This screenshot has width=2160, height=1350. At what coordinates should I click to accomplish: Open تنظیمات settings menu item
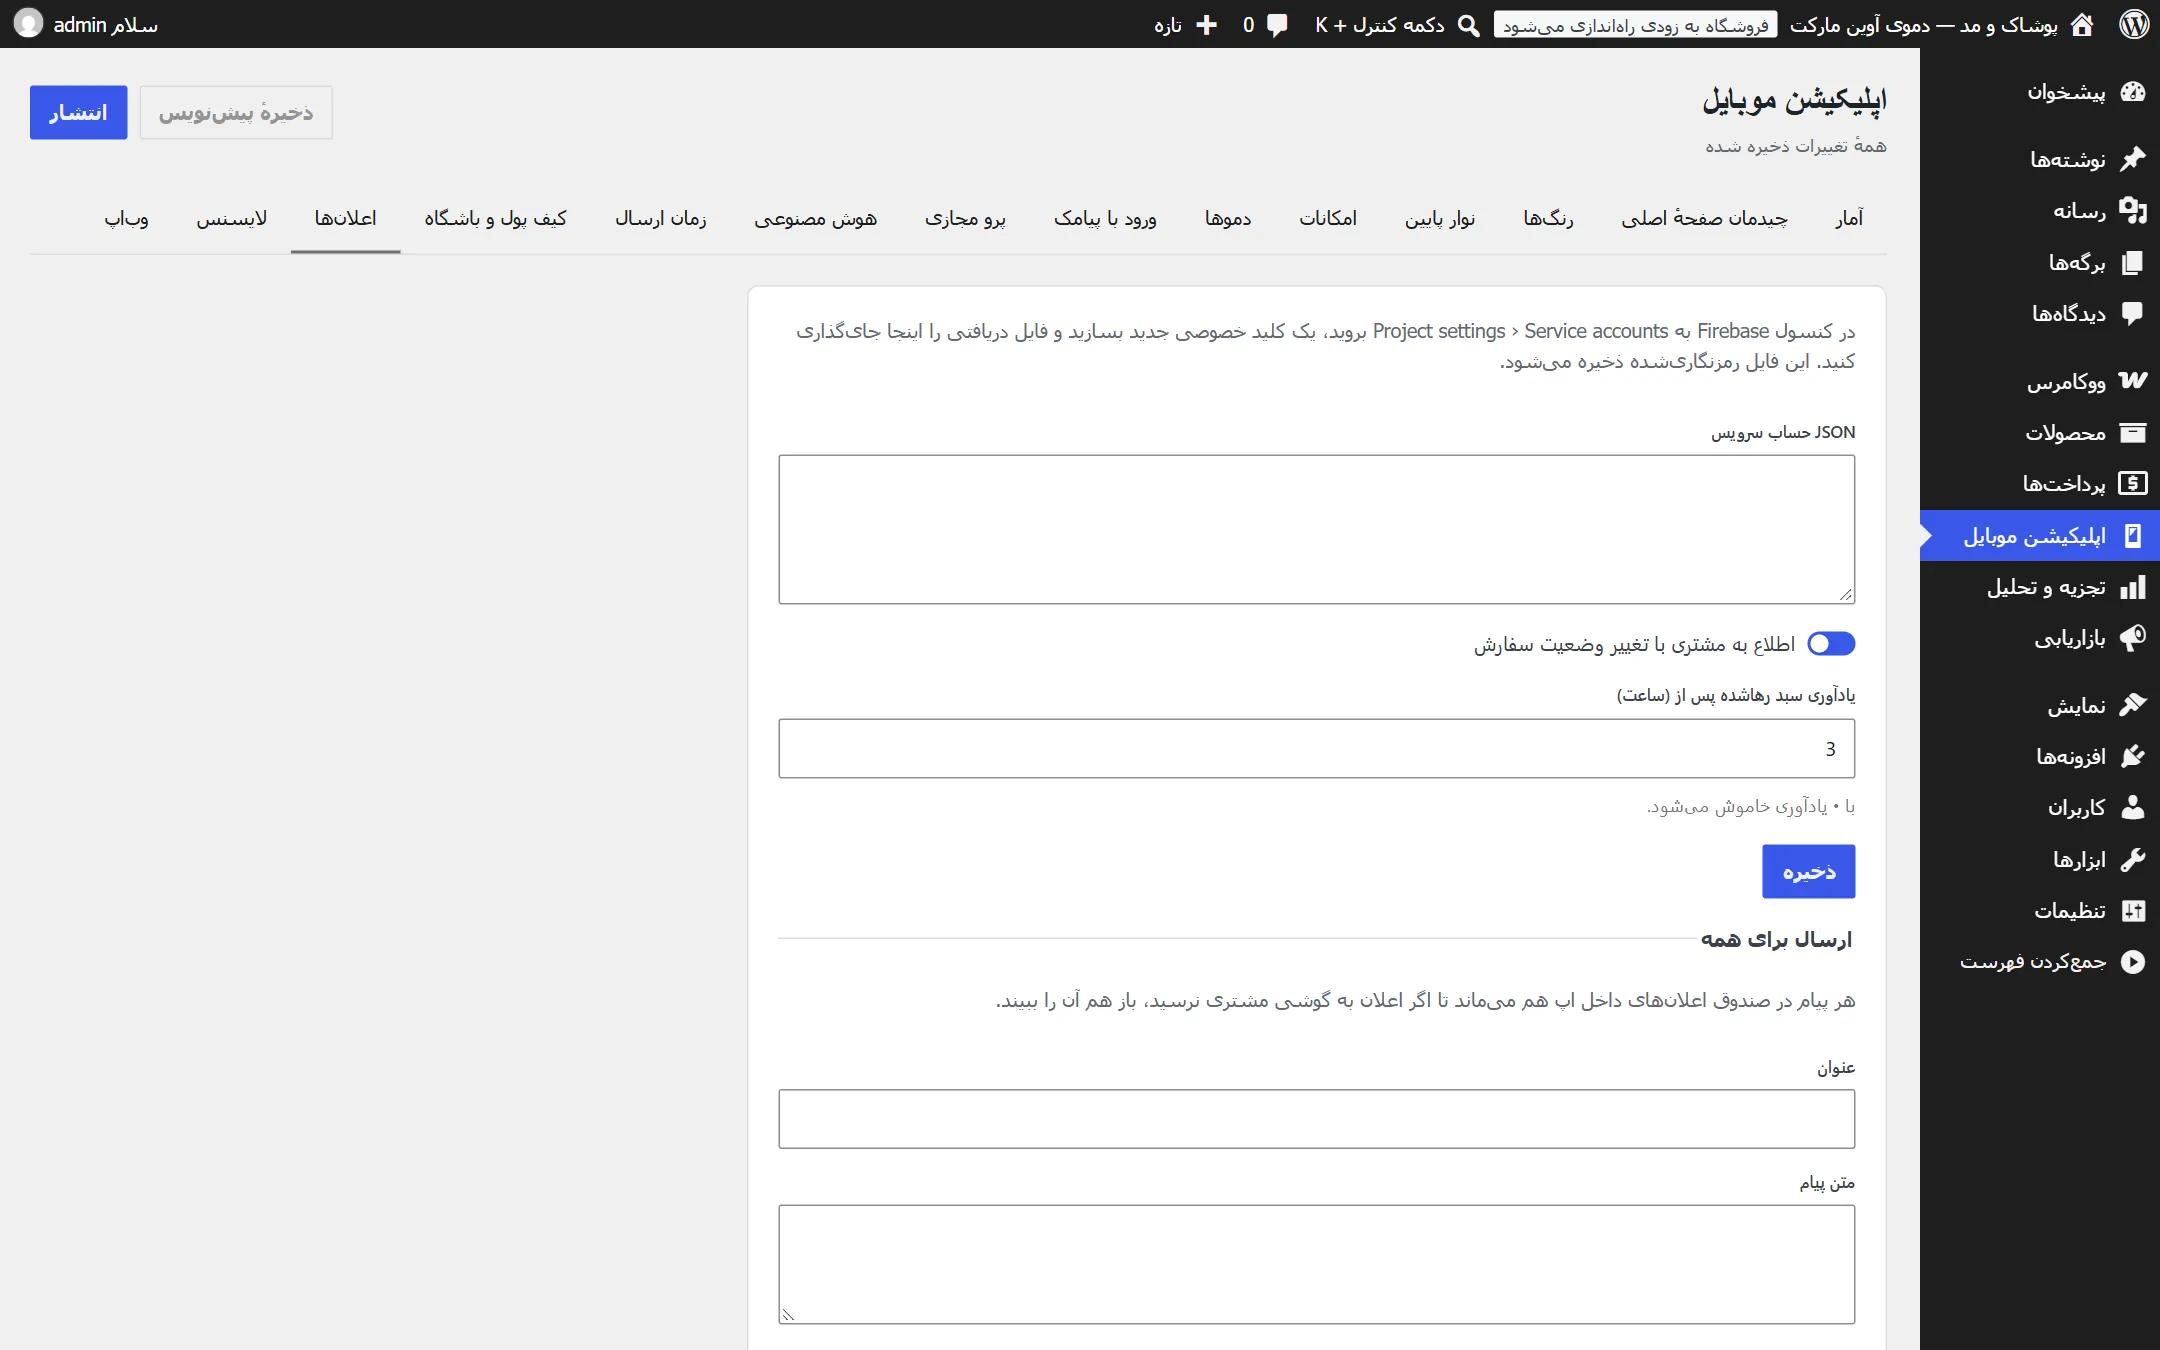2040,910
